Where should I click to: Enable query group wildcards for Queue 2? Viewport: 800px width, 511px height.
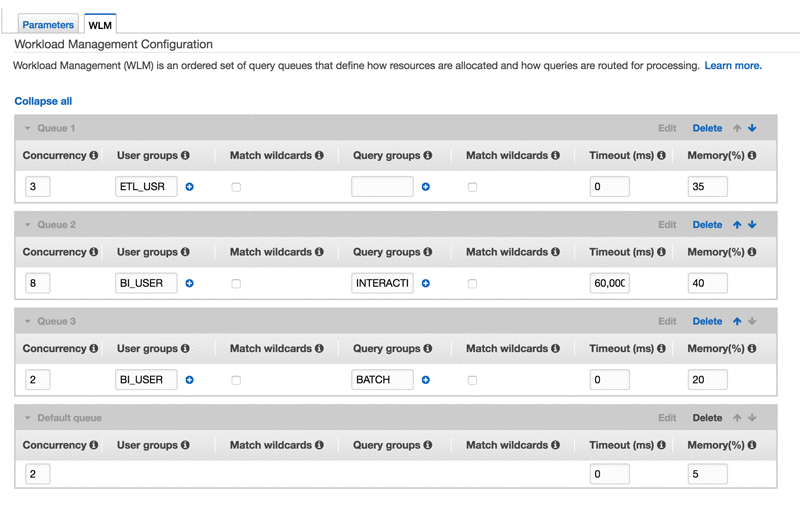pos(472,284)
